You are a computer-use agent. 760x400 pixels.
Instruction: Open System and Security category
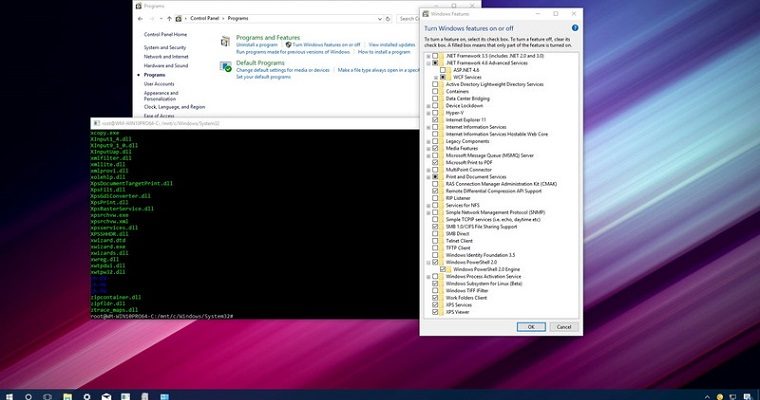click(x=165, y=48)
